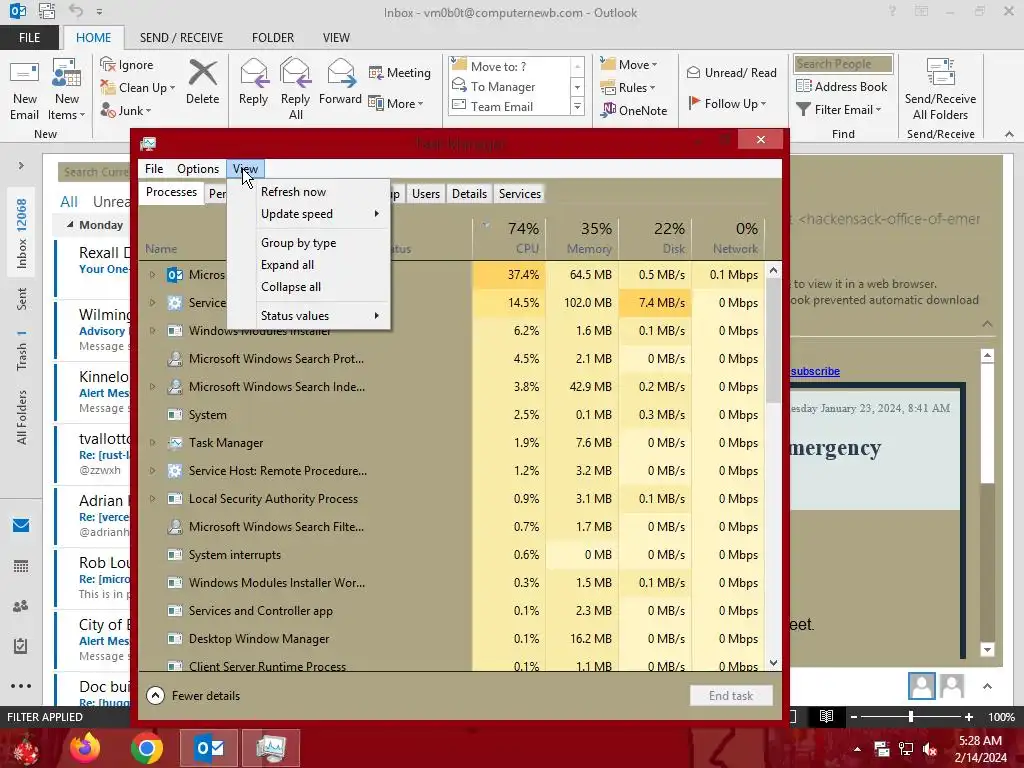Click the muted volume tray icon
Screen dimensions: 1024x768
[931, 749]
